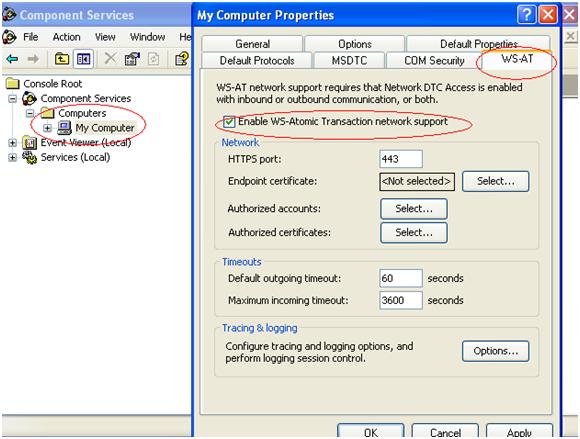The width and height of the screenshot is (580, 439).
Task: Open the Window menu
Action: 148,37
